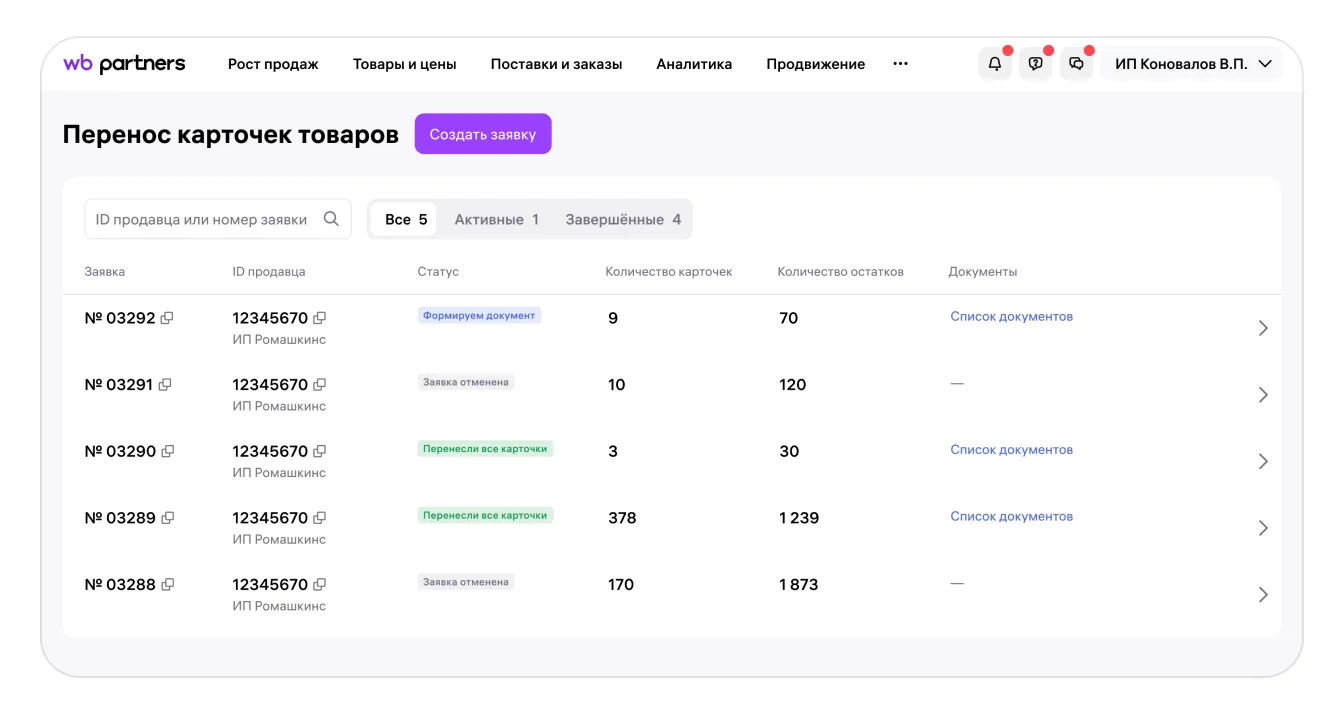Select the Все 5 tab

click(x=405, y=219)
